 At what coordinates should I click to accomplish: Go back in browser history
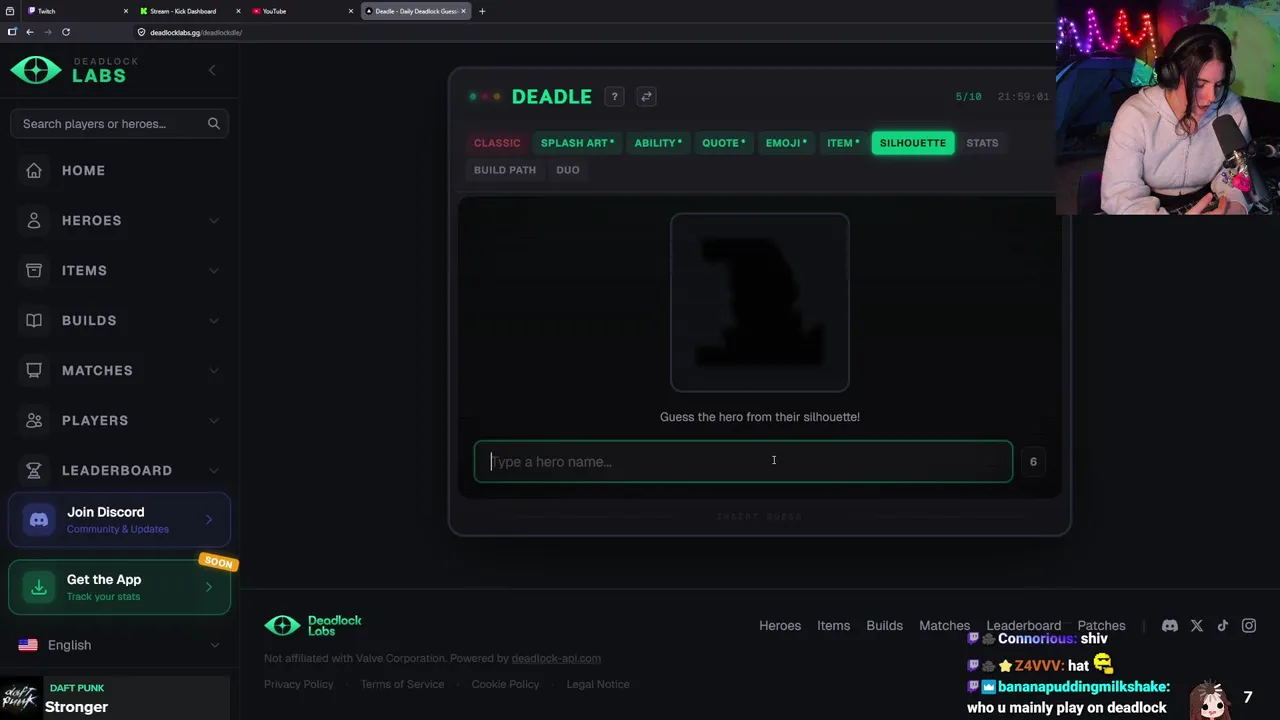[x=29, y=32]
